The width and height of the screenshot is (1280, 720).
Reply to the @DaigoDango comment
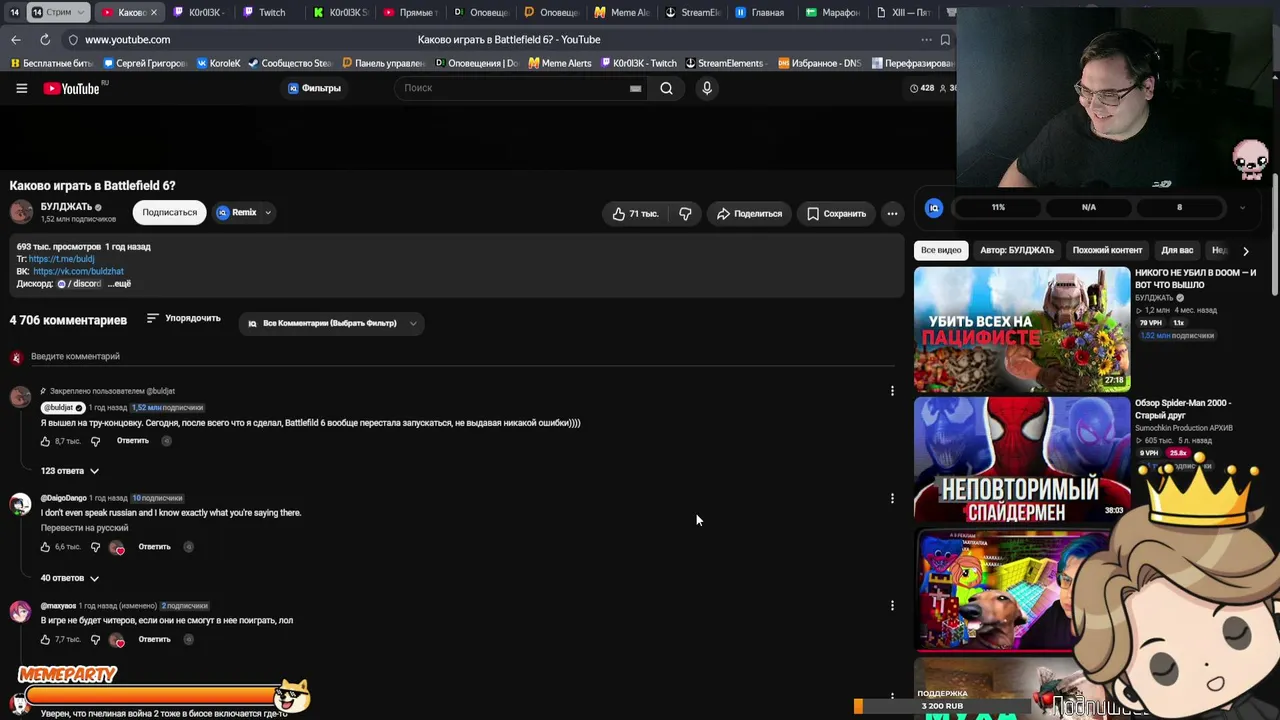coord(155,547)
